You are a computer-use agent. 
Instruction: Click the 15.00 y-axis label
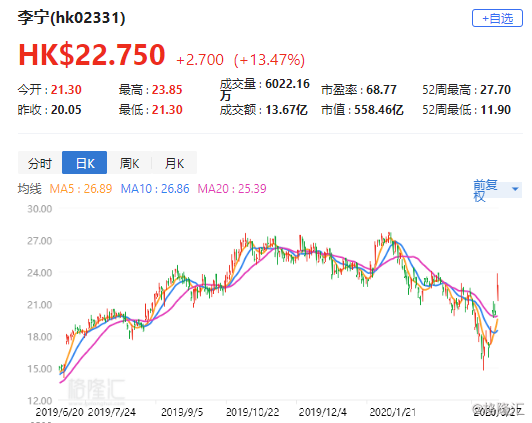(40, 369)
